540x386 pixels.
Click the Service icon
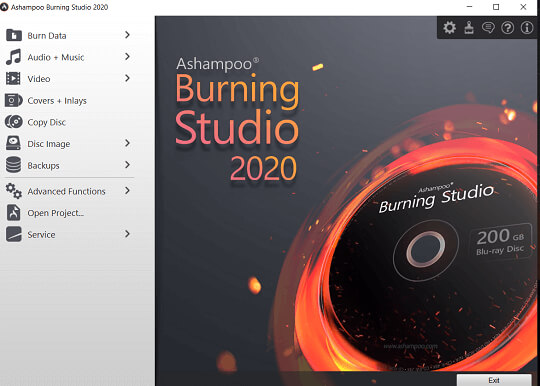[14, 234]
